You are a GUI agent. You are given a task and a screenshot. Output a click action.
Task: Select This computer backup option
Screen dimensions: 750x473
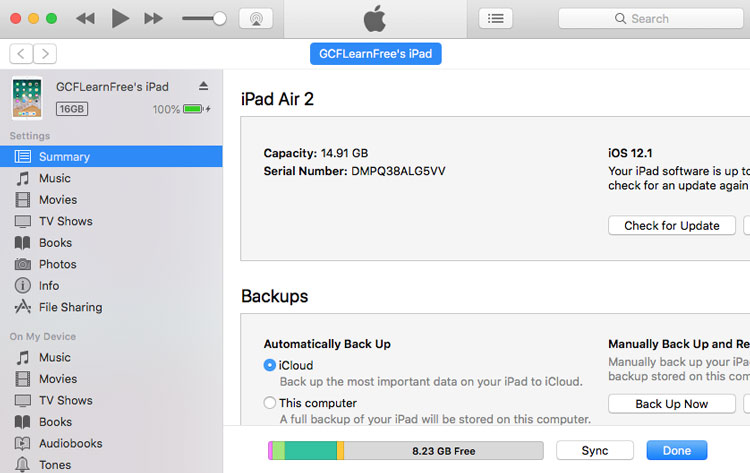270,403
